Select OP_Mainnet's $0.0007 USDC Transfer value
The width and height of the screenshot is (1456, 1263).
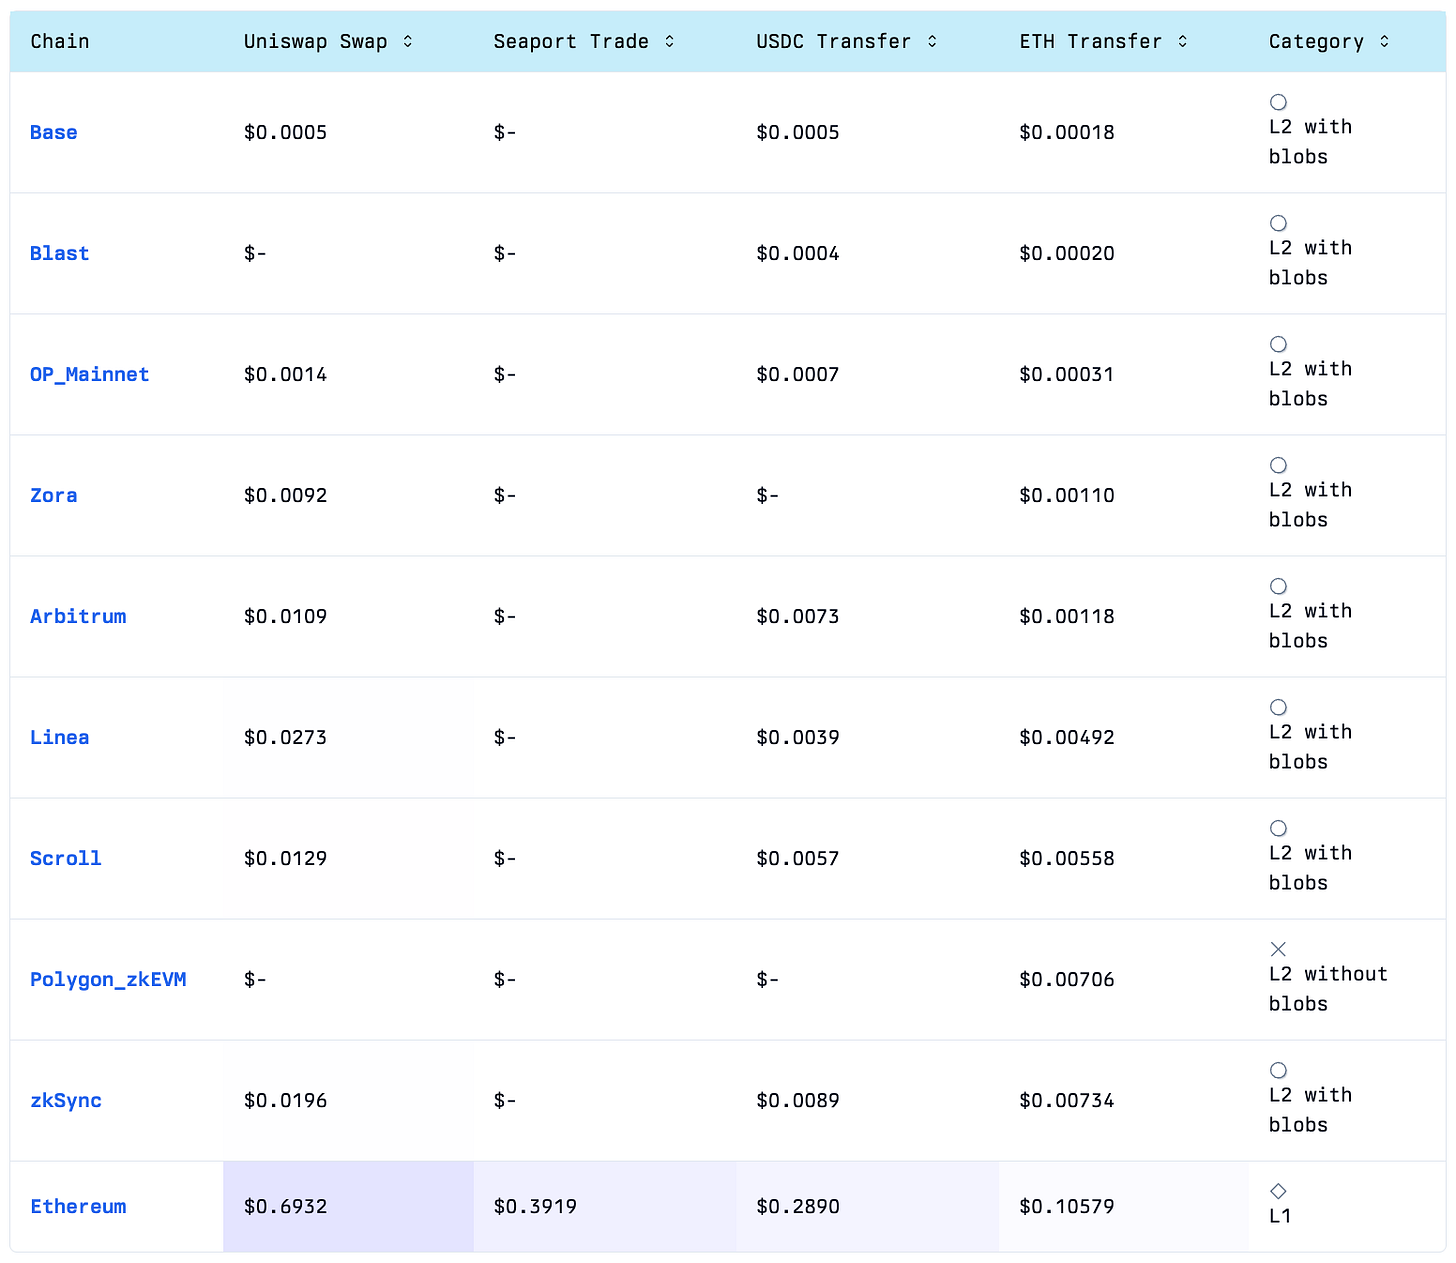pos(798,374)
